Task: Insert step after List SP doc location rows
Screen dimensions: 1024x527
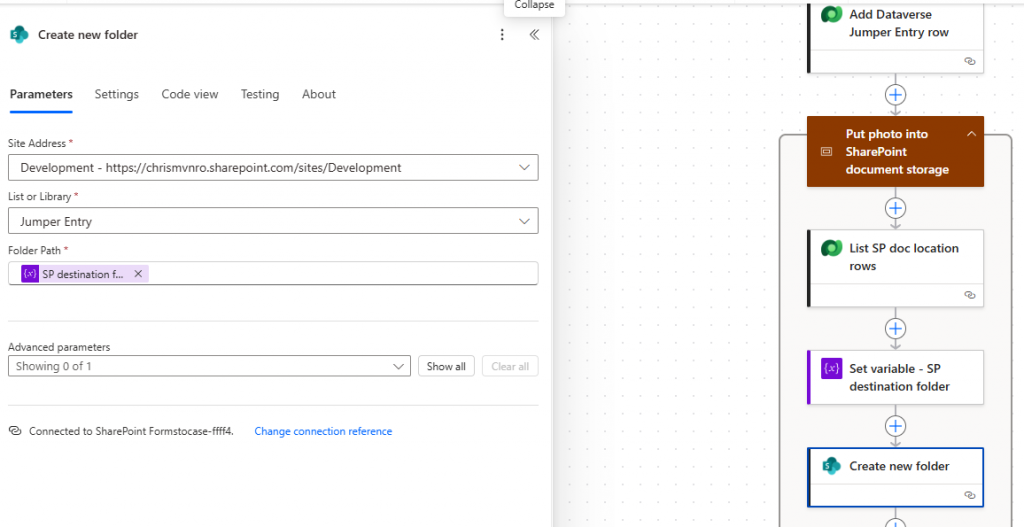Action: [x=896, y=328]
